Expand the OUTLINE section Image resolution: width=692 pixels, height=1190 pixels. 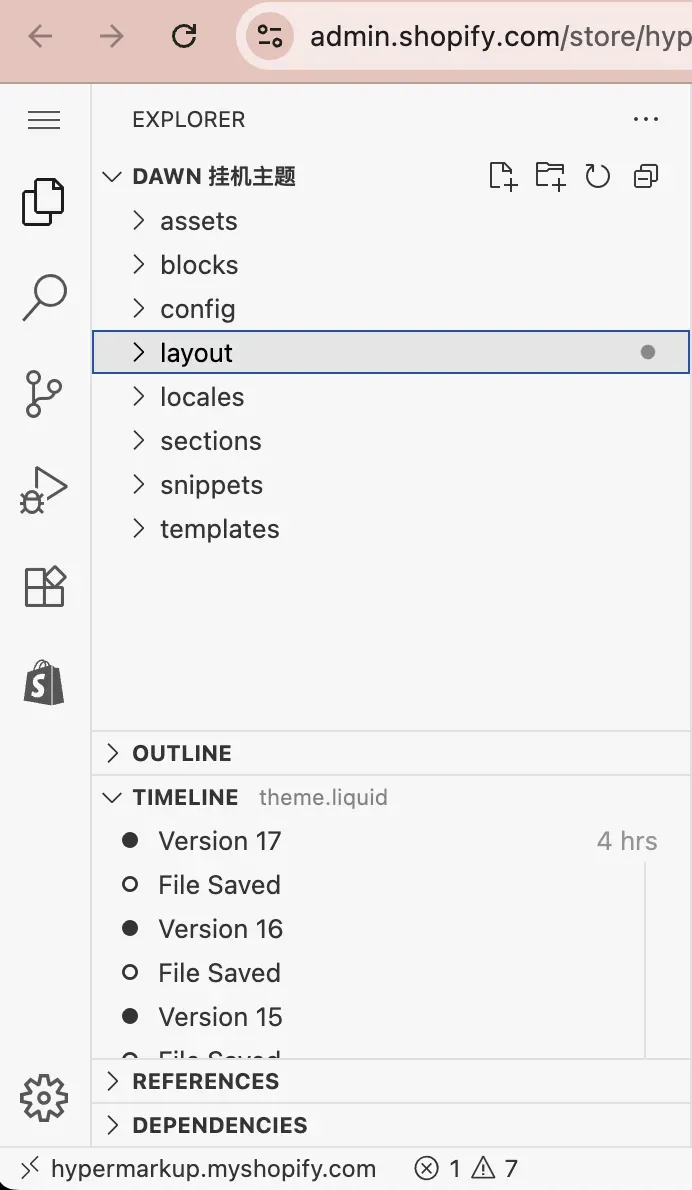(391, 753)
